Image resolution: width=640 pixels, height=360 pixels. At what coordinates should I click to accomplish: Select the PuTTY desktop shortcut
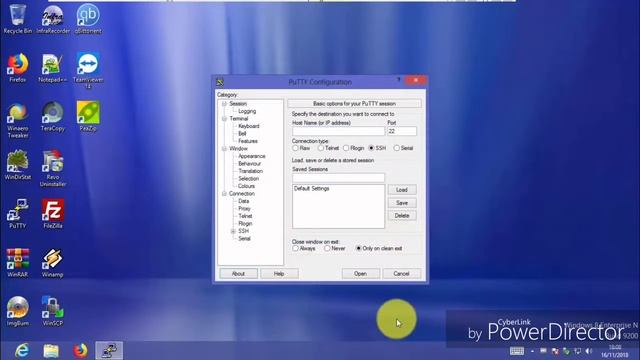click(x=18, y=213)
